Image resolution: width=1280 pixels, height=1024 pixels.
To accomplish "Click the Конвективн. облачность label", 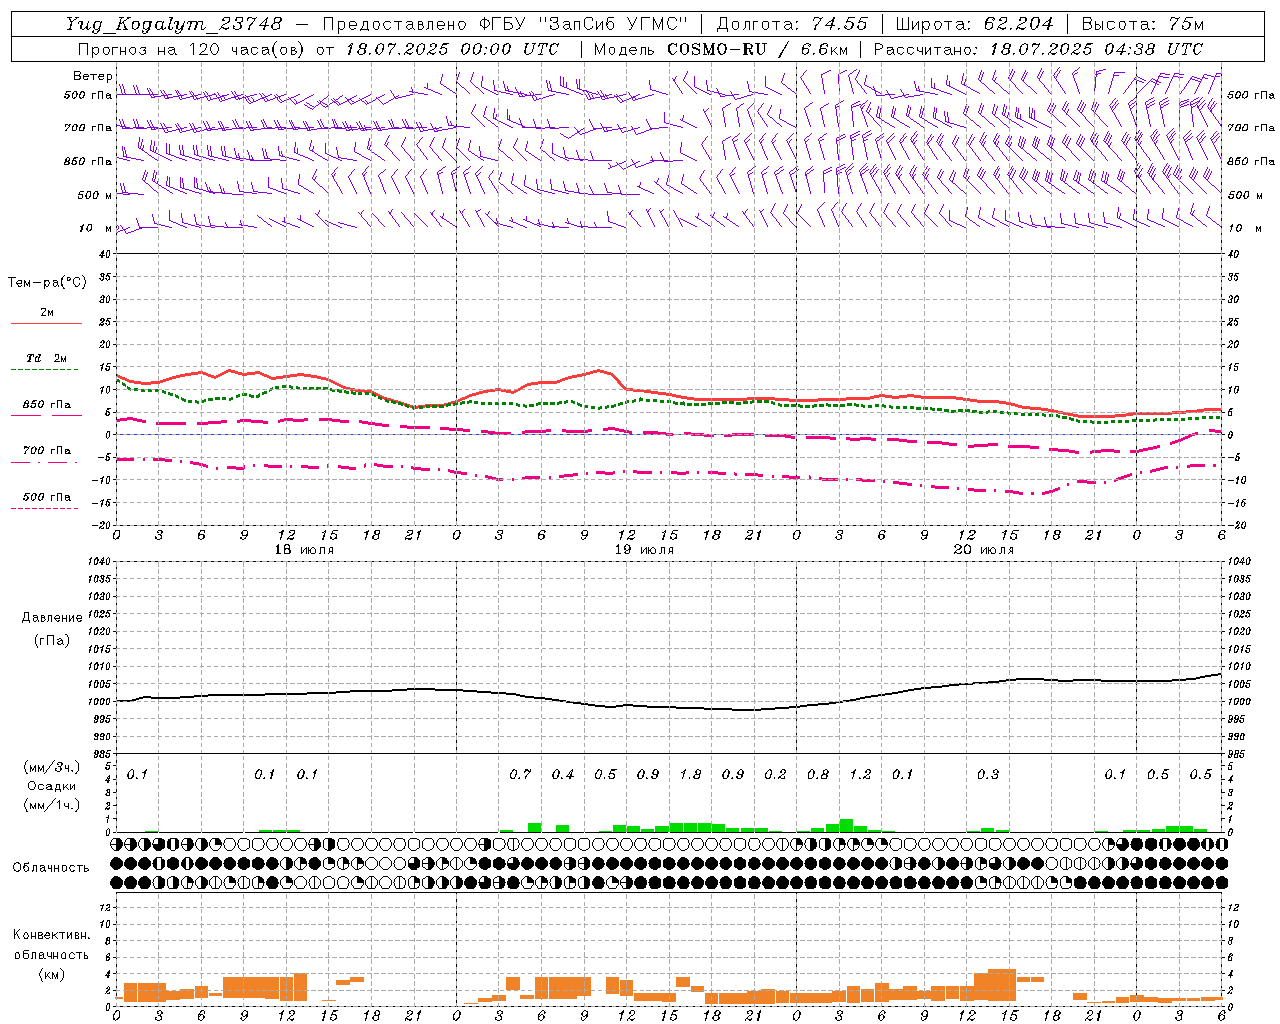I will point(51,945).
